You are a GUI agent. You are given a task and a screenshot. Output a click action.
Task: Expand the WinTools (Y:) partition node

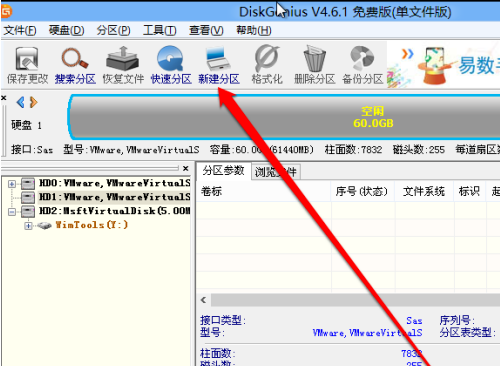[x=28, y=226]
